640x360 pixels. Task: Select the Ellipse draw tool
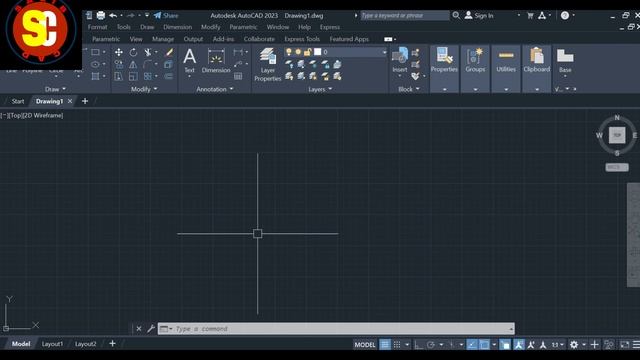click(x=96, y=64)
